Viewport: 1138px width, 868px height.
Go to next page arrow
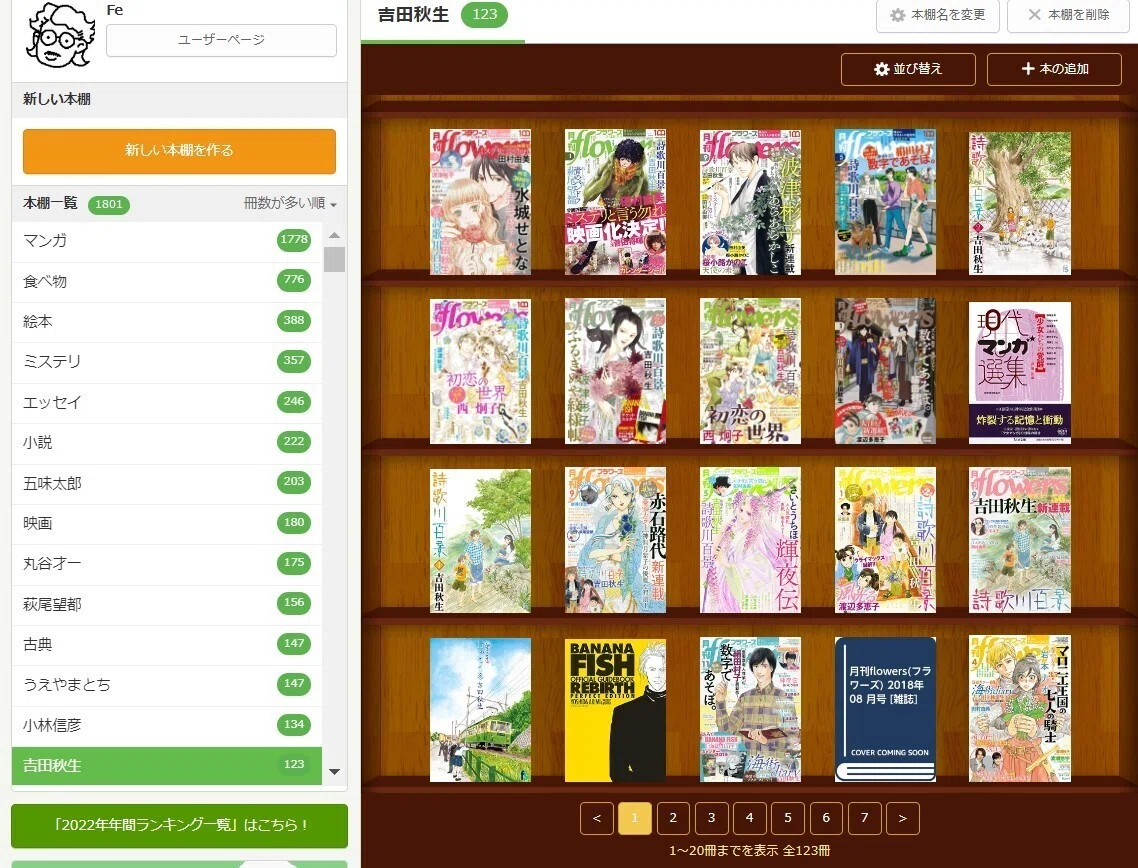903,819
